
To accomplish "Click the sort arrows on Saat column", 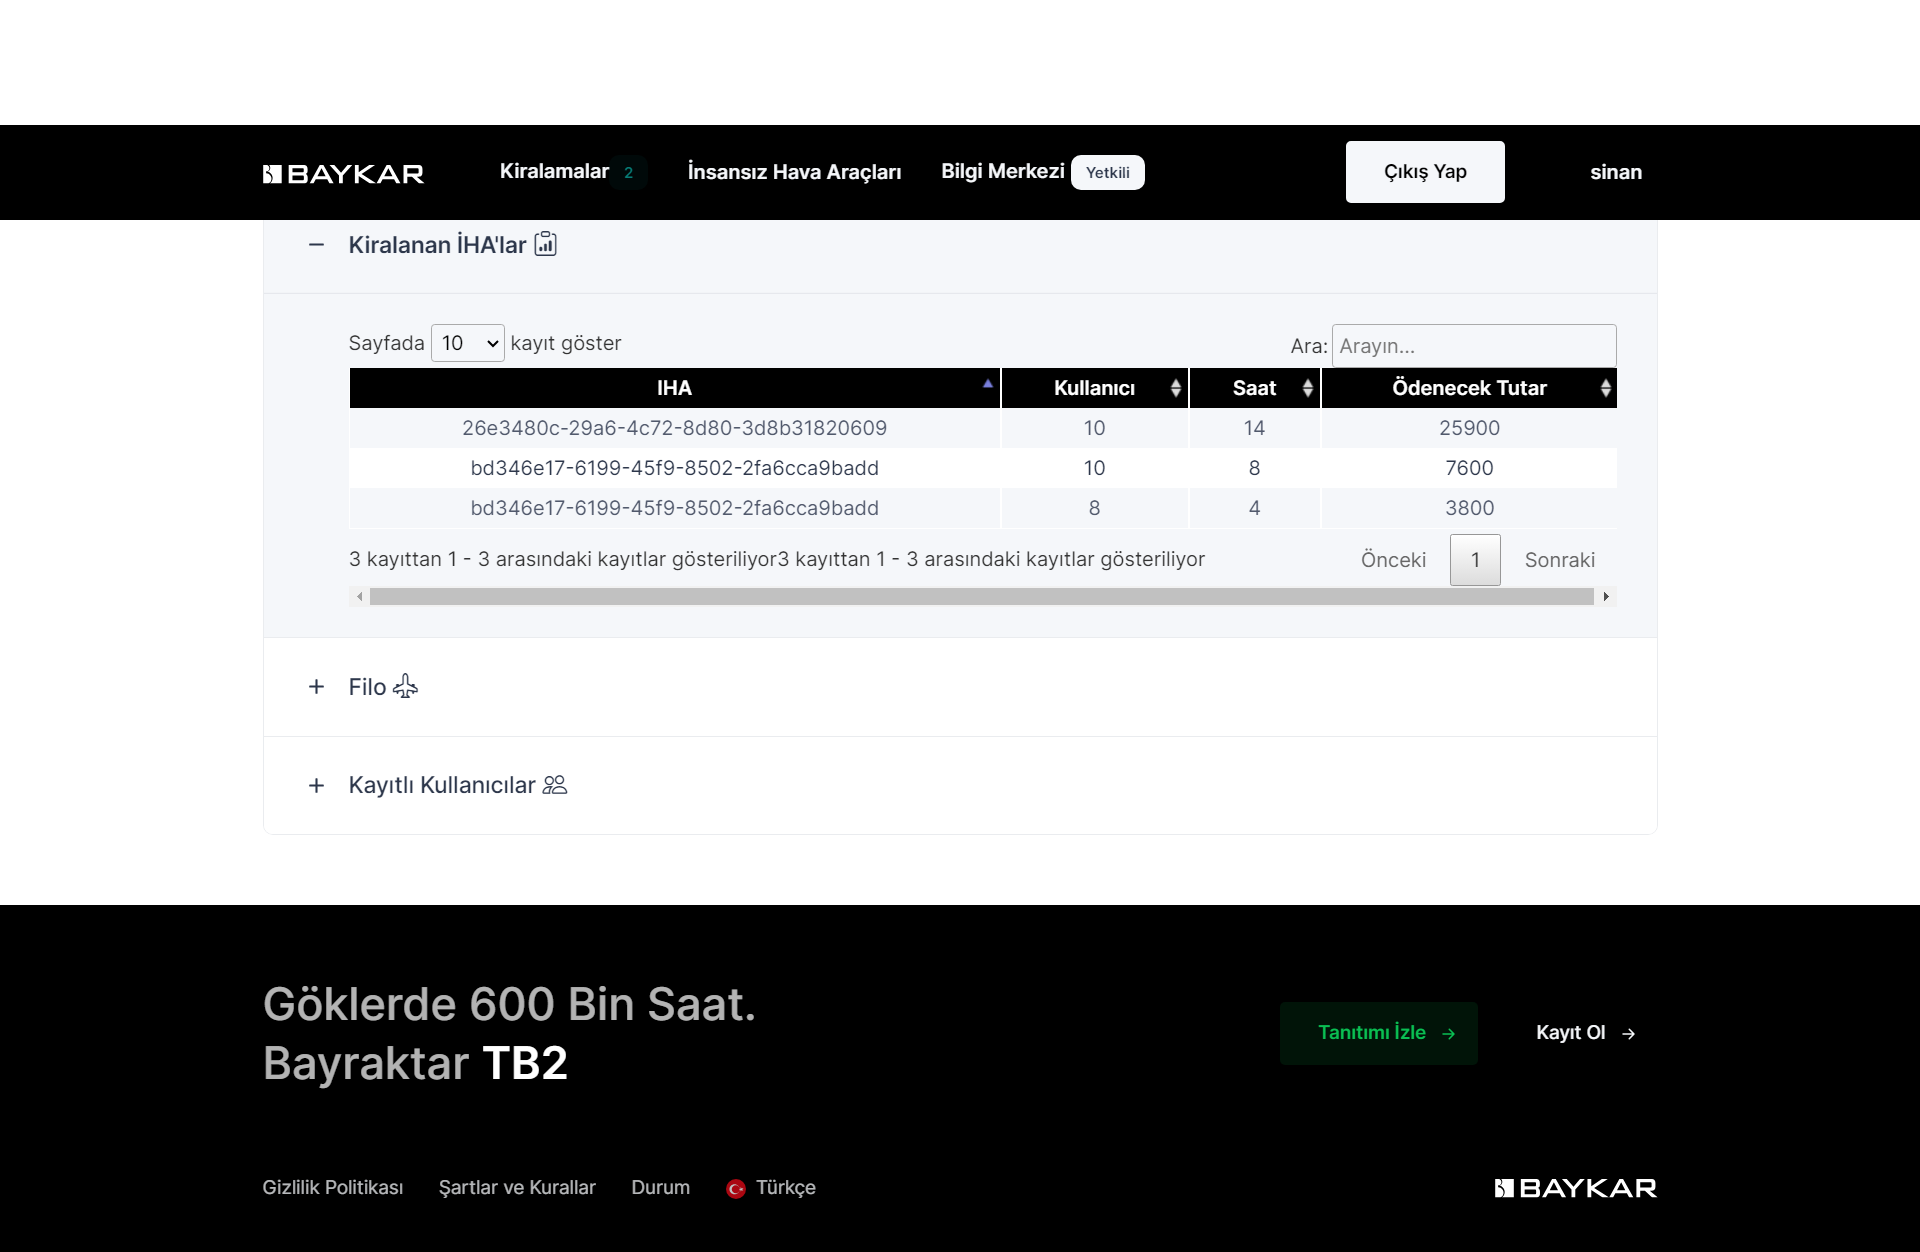I will (1307, 388).
